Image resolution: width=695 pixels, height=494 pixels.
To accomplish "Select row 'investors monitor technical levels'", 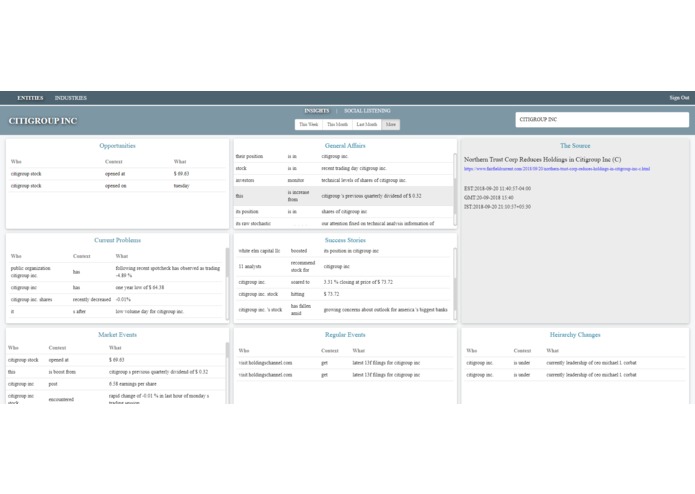I will pyautogui.click(x=343, y=180).
